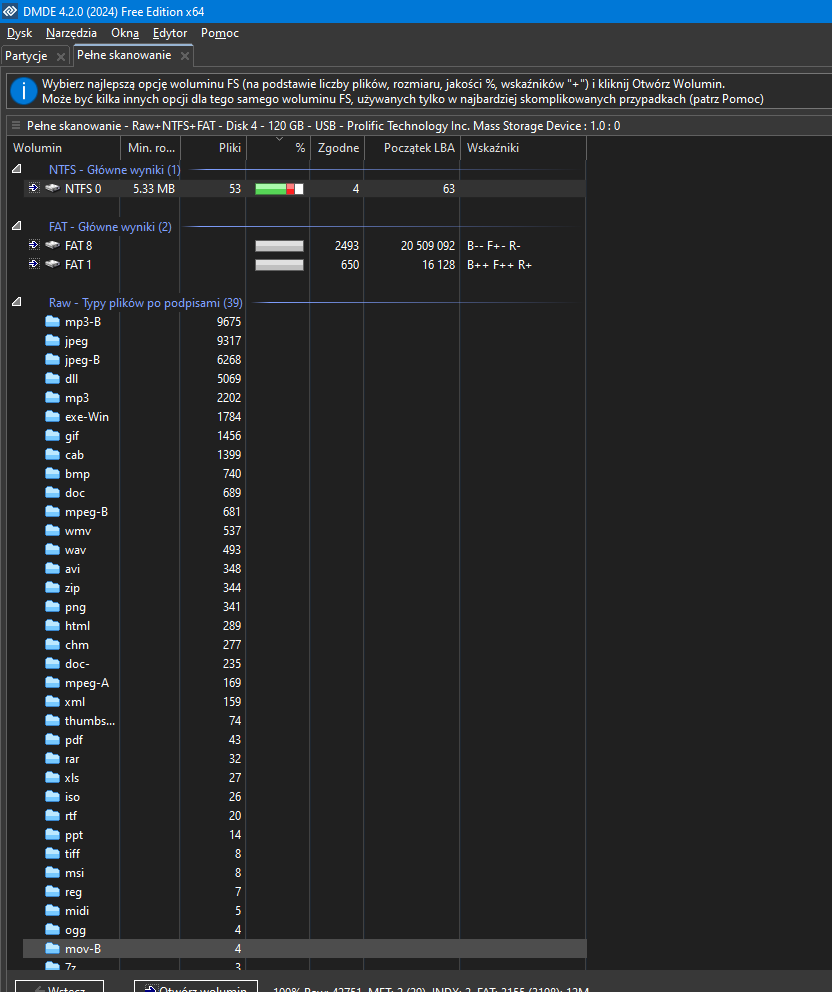Viewport: 832px width, 992px height.
Task: Select the FAT 8 volume name
Action: (x=78, y=245)
